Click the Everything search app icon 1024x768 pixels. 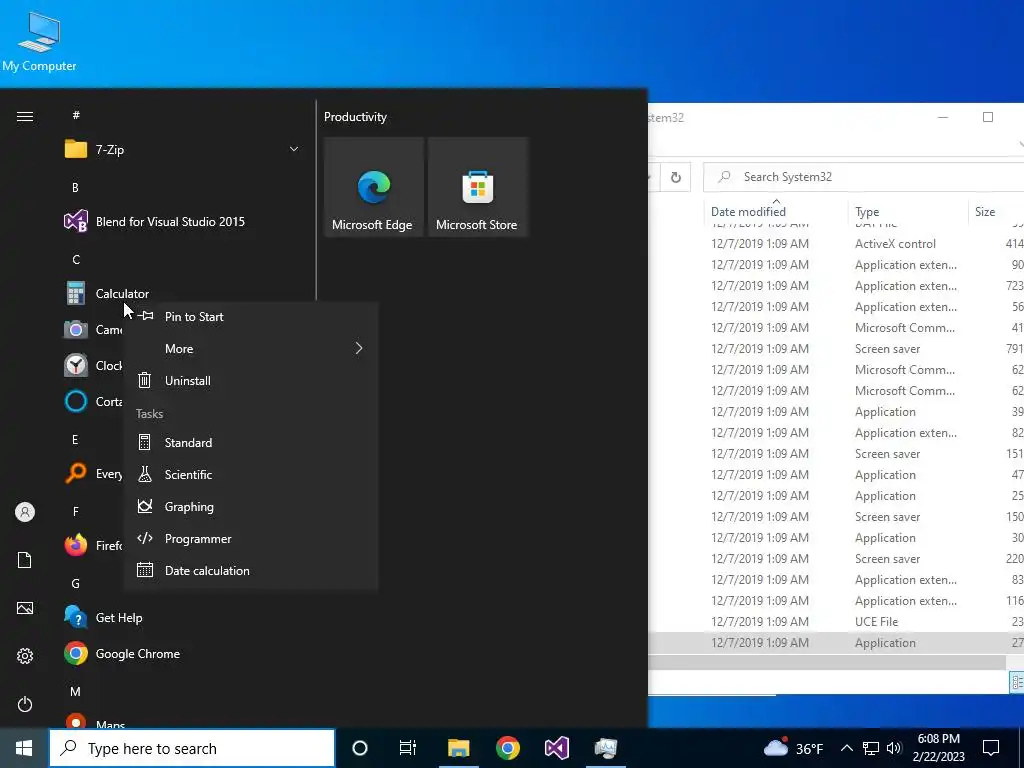tap(76, 473)
